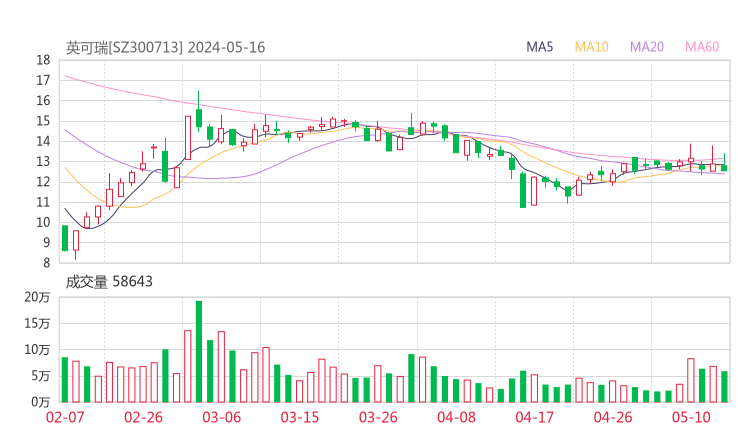Click the MA60 legend label
The image size is (740, 440).
pos(702,47)
